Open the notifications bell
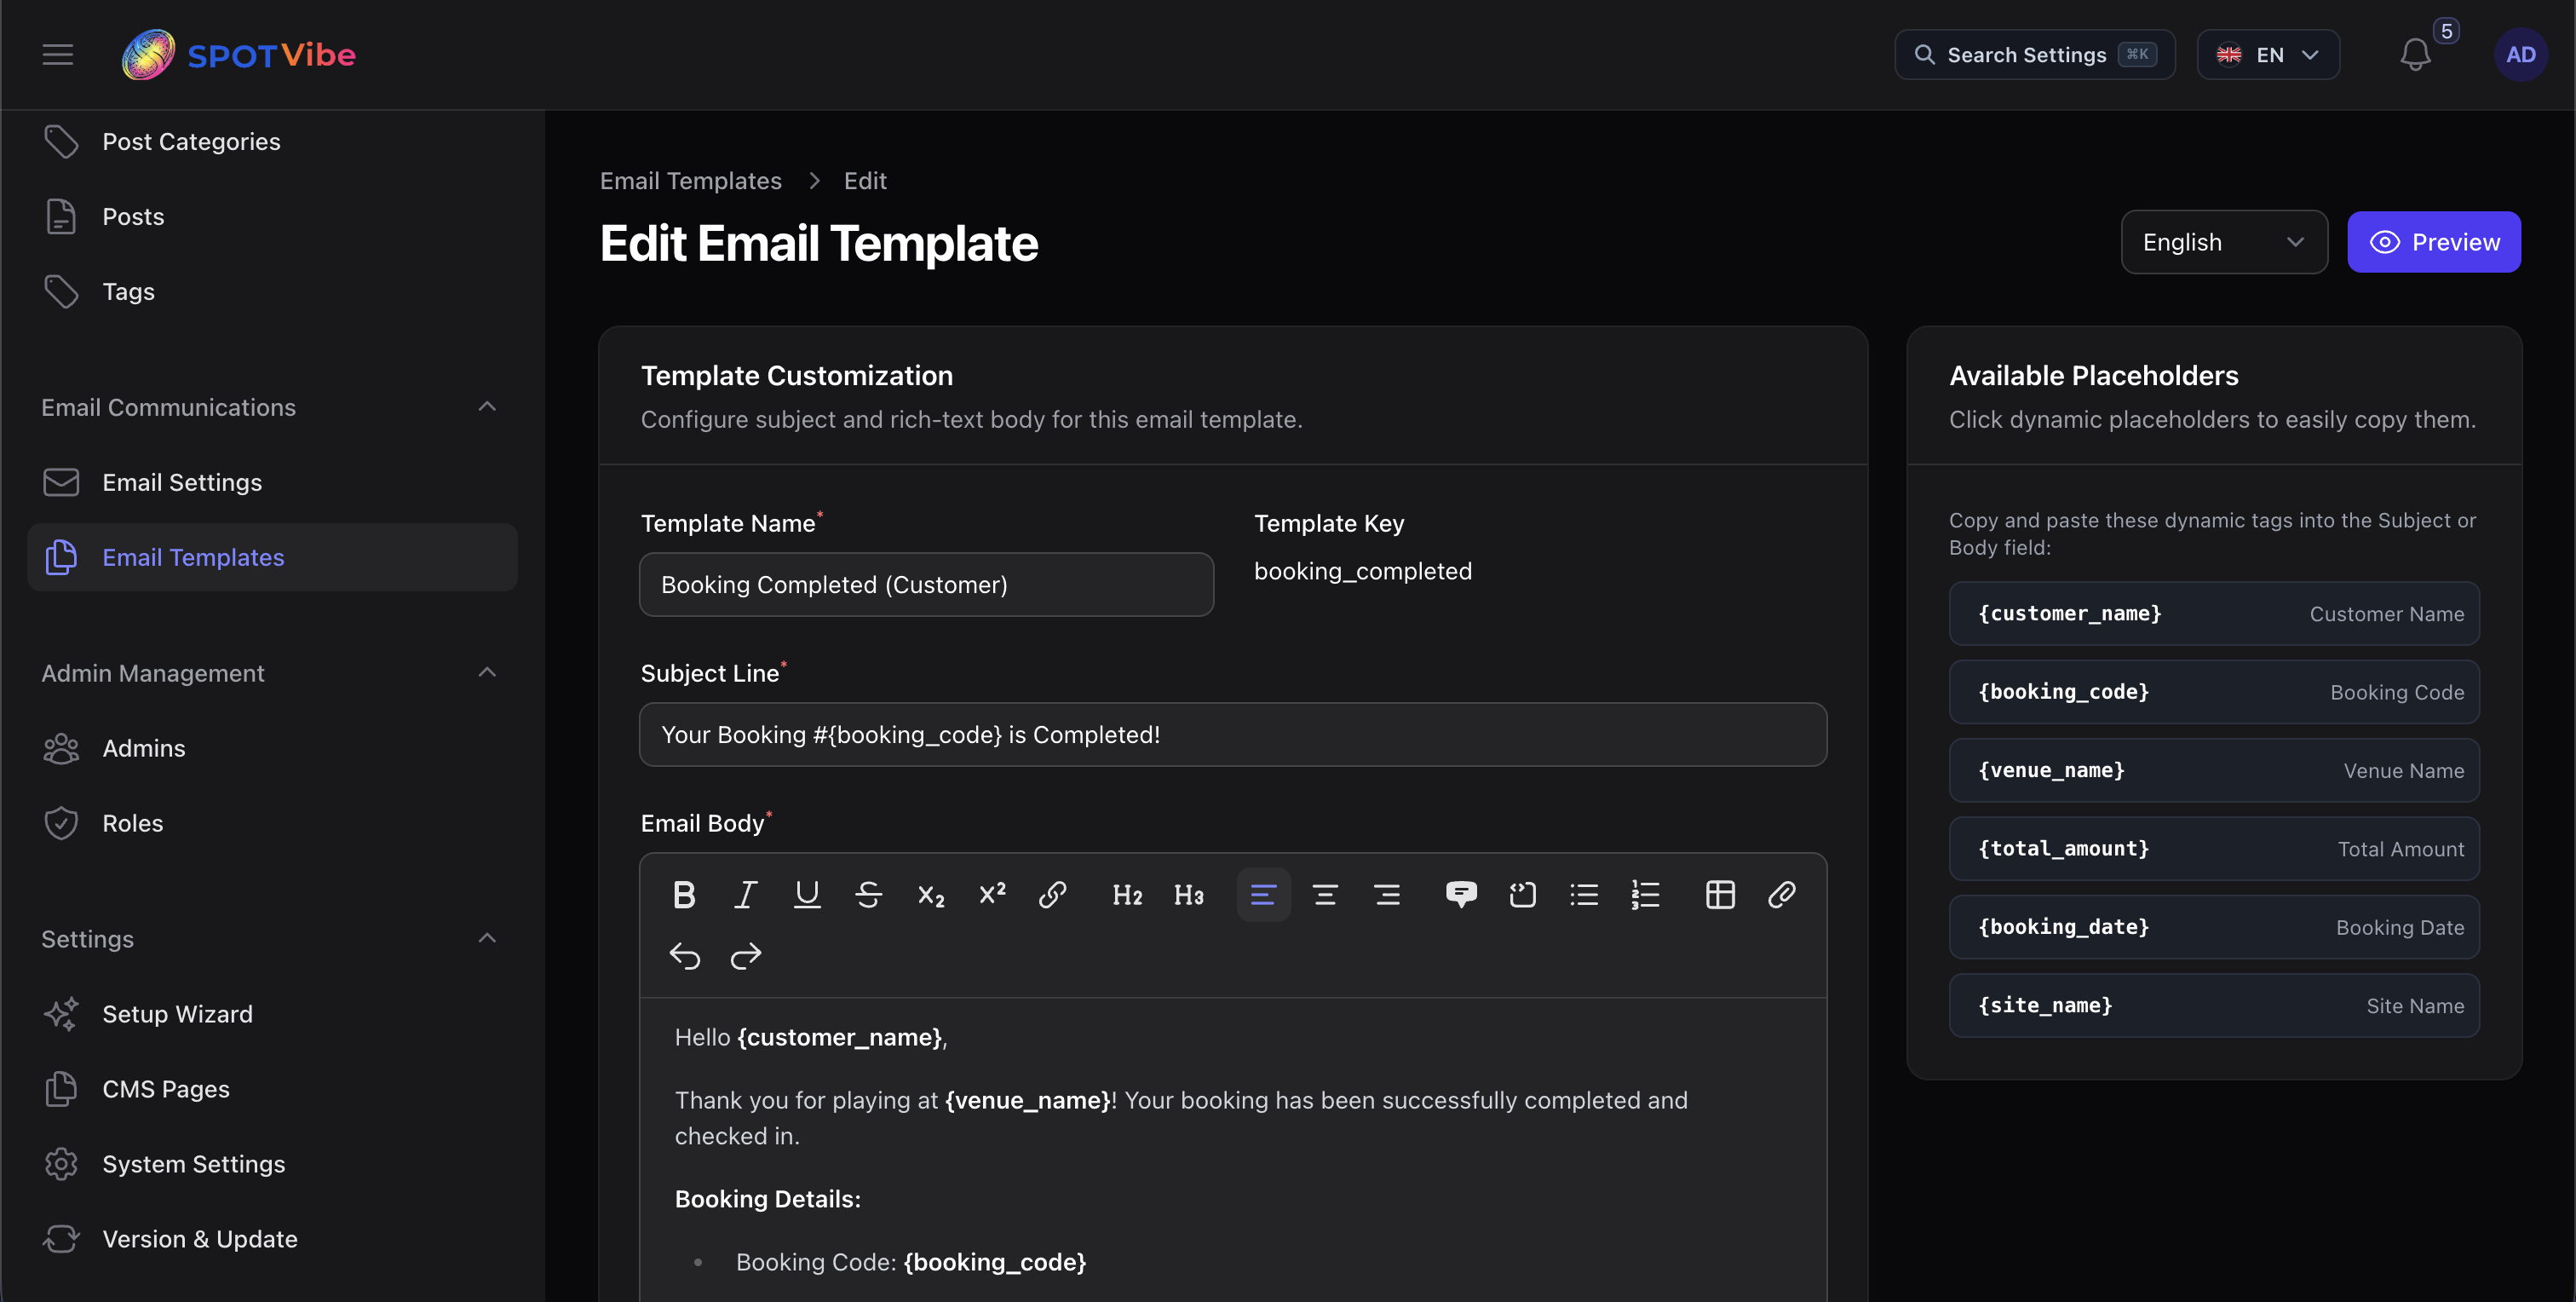The image size is (2576, 1302). [x=2416, y=54]
